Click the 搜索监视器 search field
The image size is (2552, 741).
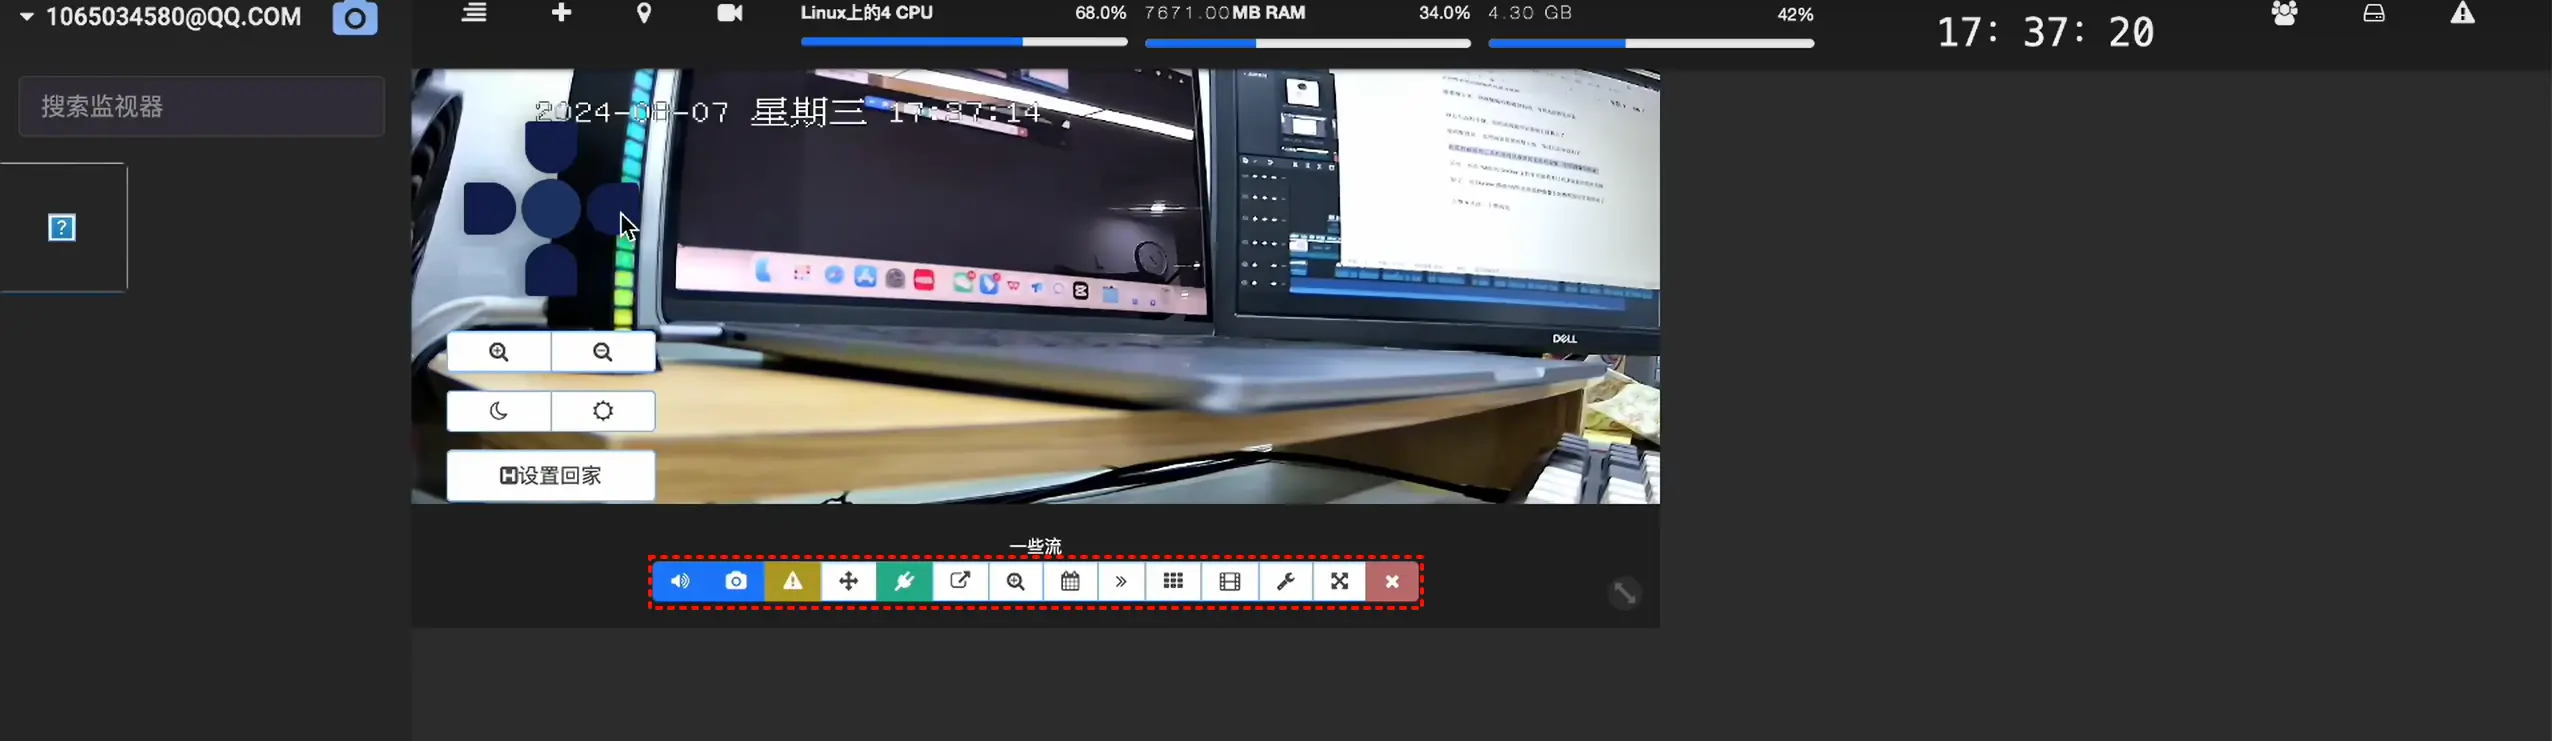[x=202, y=106]
